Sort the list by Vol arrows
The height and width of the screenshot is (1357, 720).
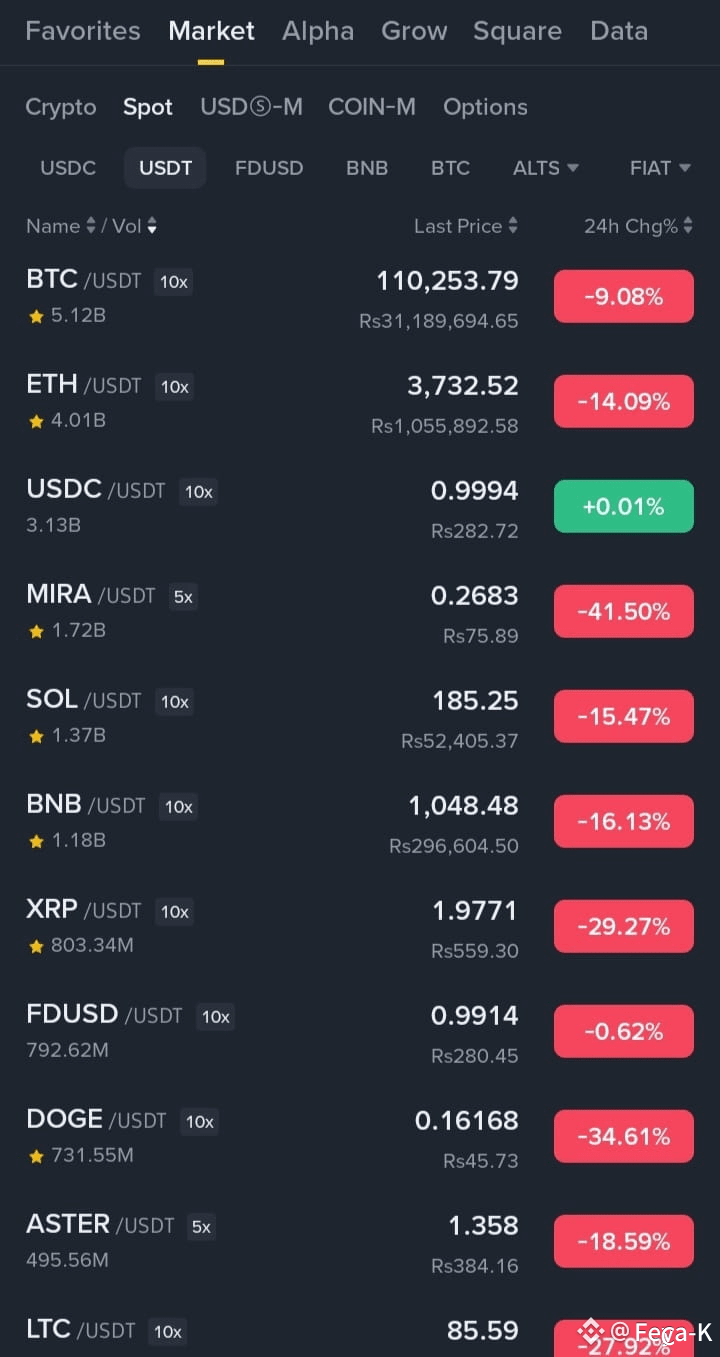point(152,226)
